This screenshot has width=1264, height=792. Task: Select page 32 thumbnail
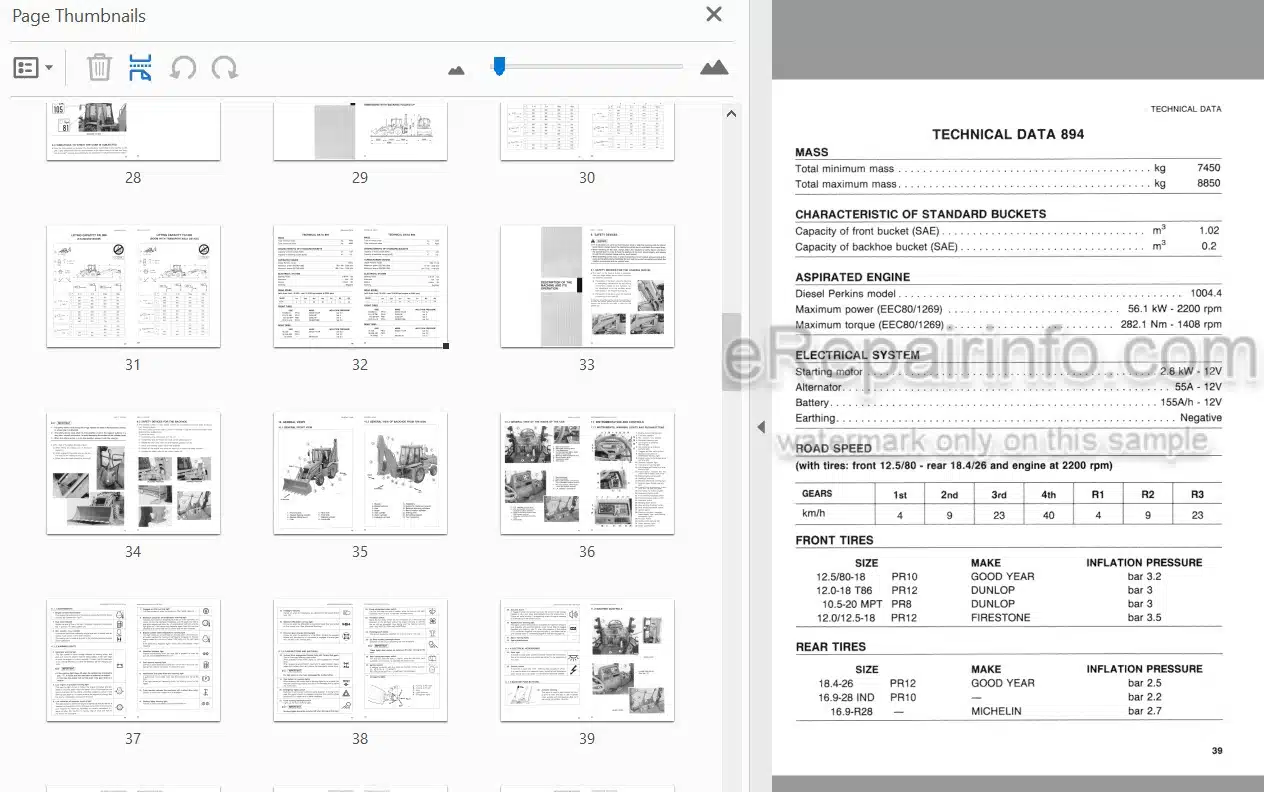point(360,287)
